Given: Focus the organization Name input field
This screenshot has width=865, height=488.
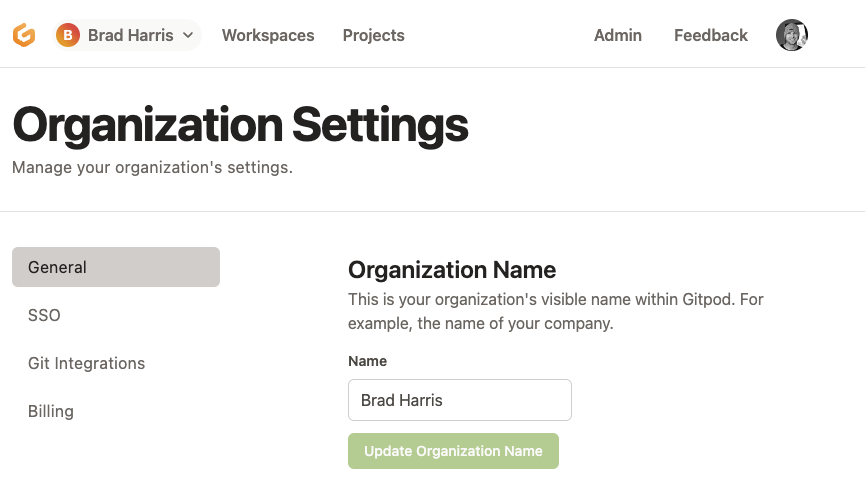Looking at the screenshot, I should point(460,400).
